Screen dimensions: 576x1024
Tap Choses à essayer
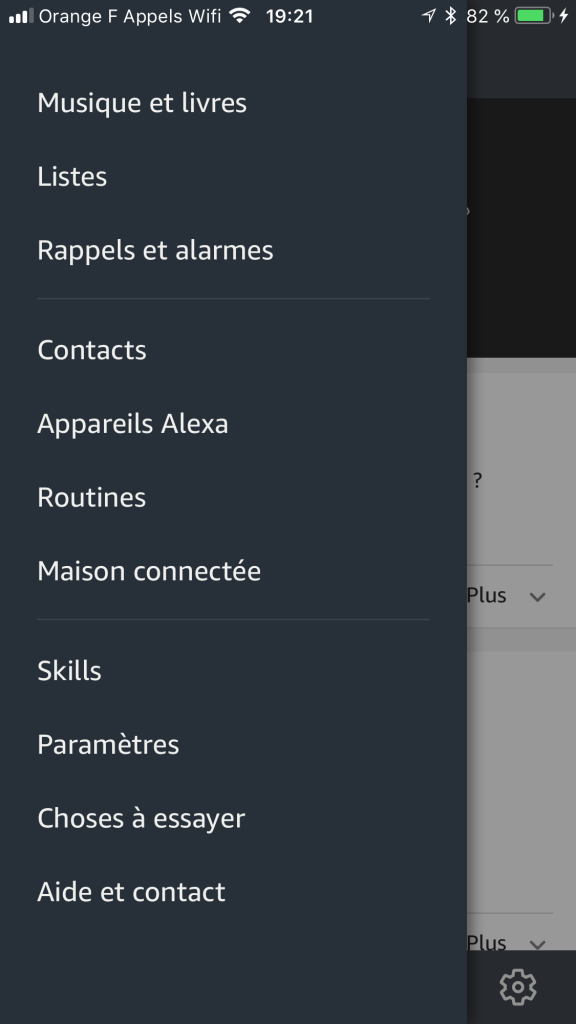(x=141, y=818)
